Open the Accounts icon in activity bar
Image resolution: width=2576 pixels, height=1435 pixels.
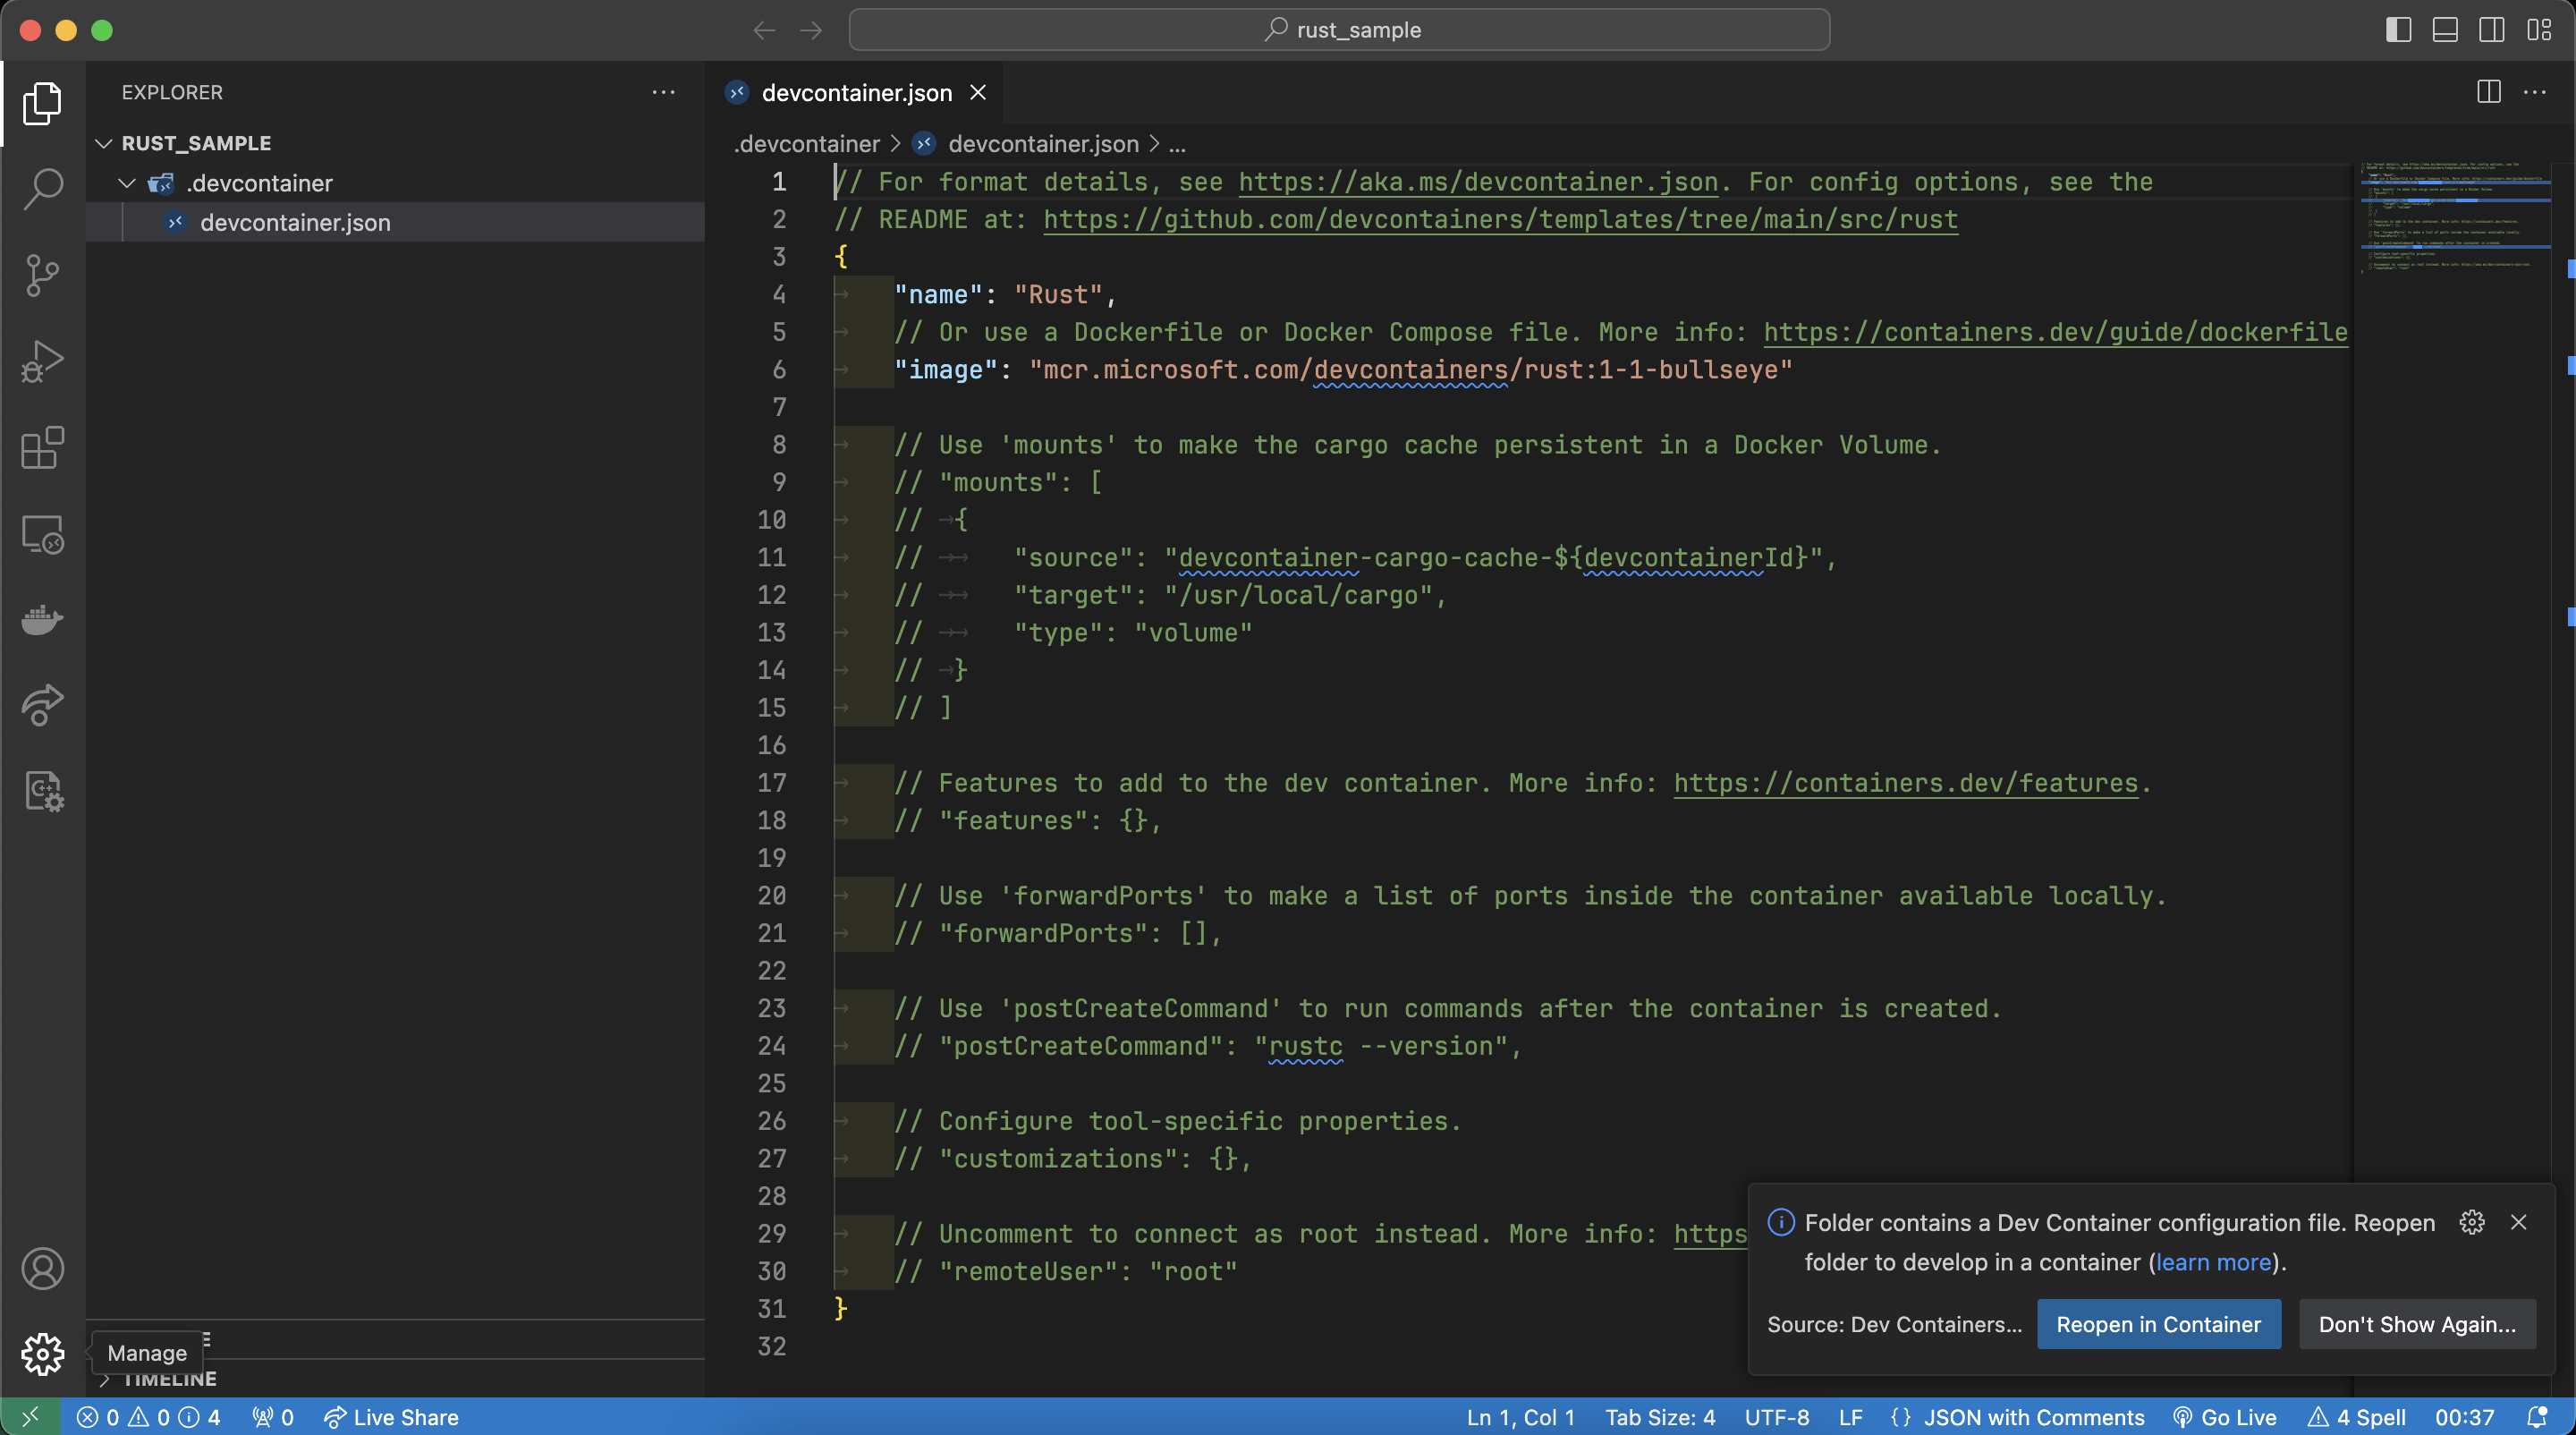point(42,1269)
